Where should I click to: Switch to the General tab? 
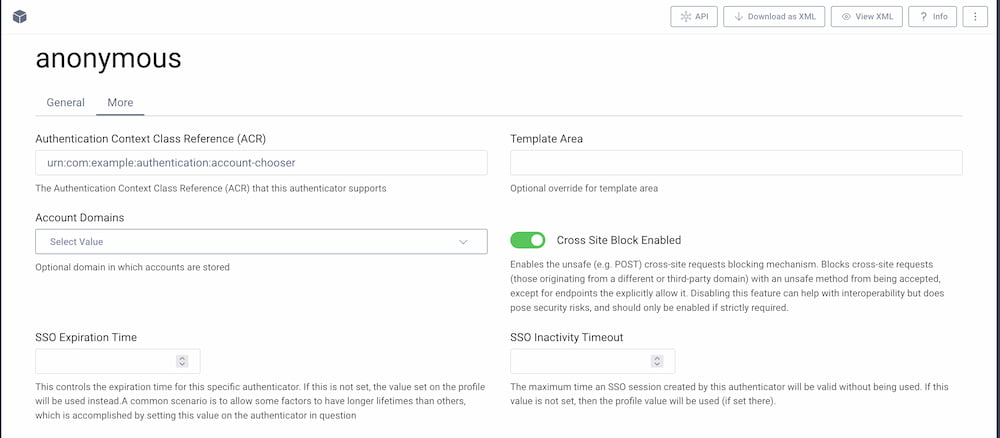(x=65, y=103)
